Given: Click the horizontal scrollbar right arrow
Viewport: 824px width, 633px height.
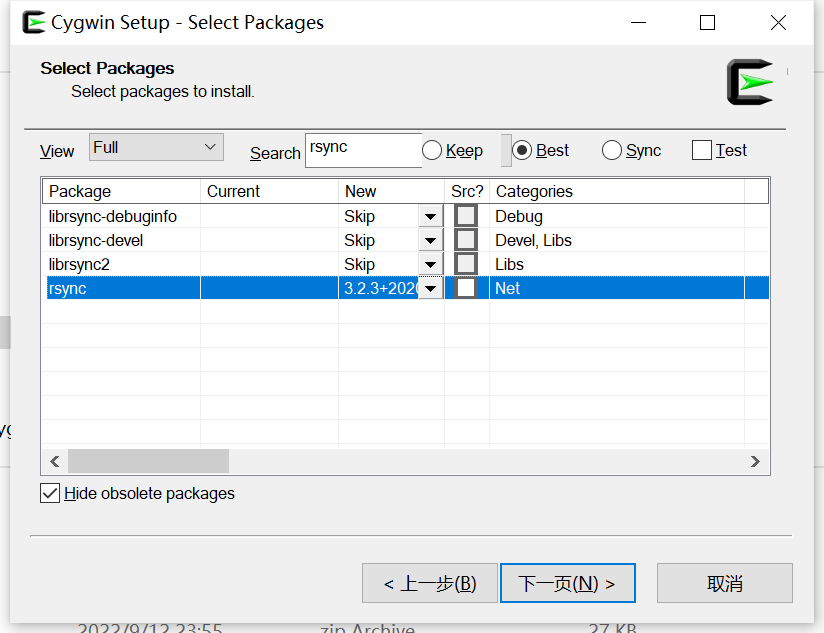Looking at the screenshot, I should [x=755, y=461].
